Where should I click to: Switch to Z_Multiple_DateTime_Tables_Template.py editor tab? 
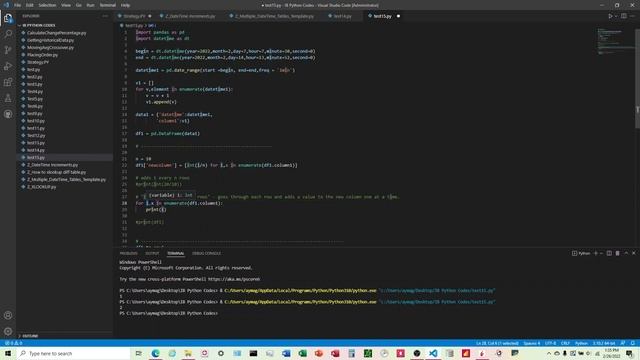click(x=274, y=16)
